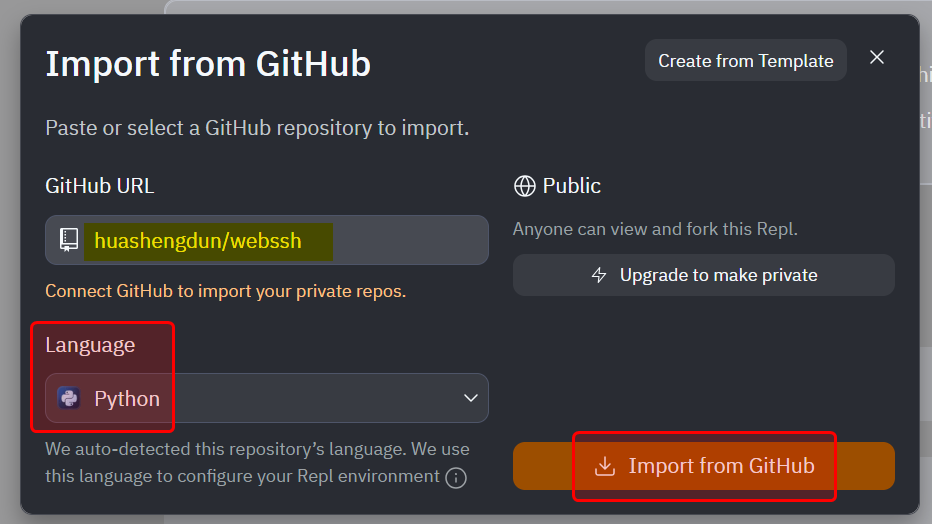This screenshot has width=932, height=524.
Task: Click the download arrow icon on import button
Action: [604, 466]
